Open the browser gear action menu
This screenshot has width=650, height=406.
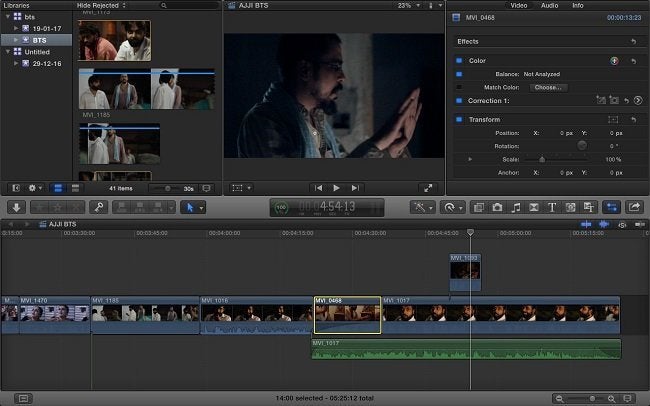35,188
